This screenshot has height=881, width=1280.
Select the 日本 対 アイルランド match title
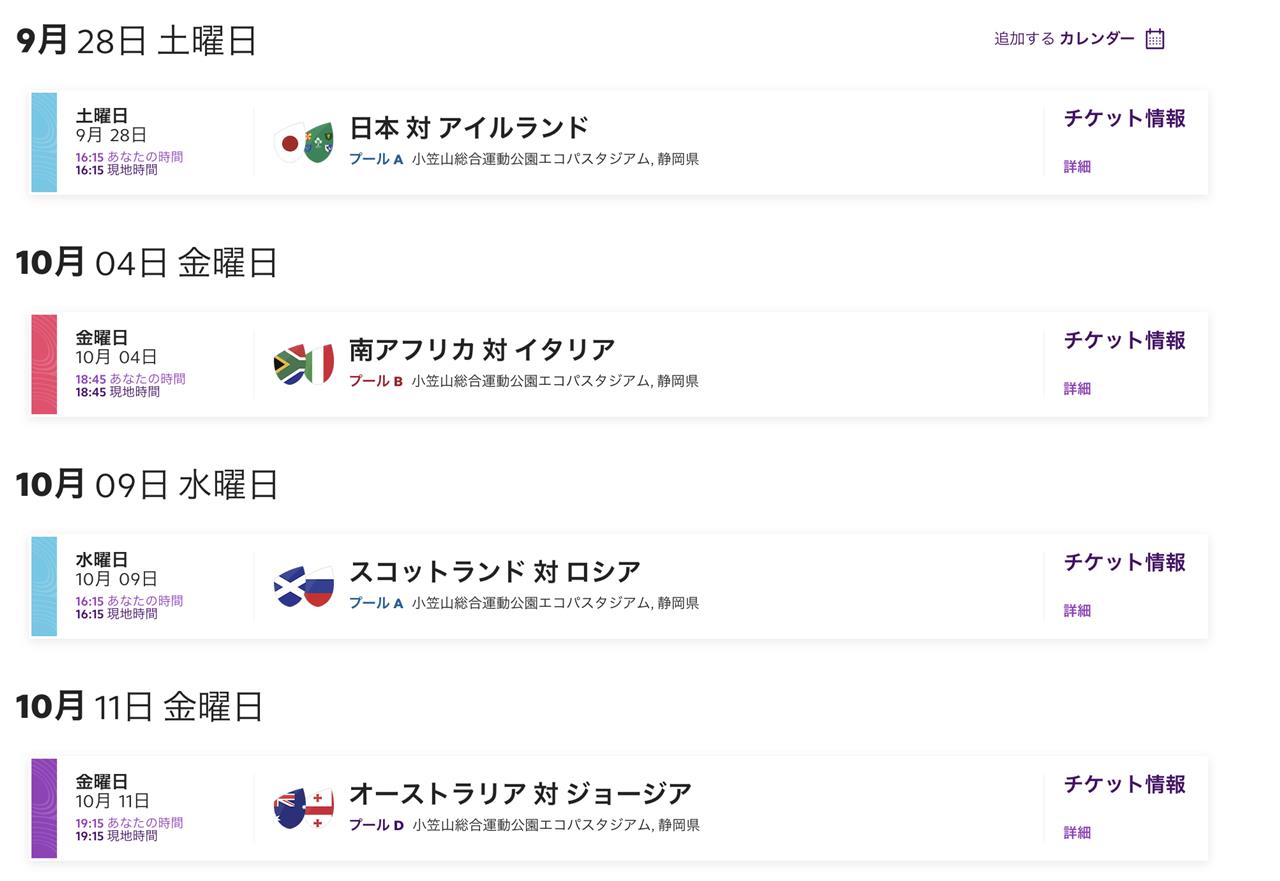[469, 128]
